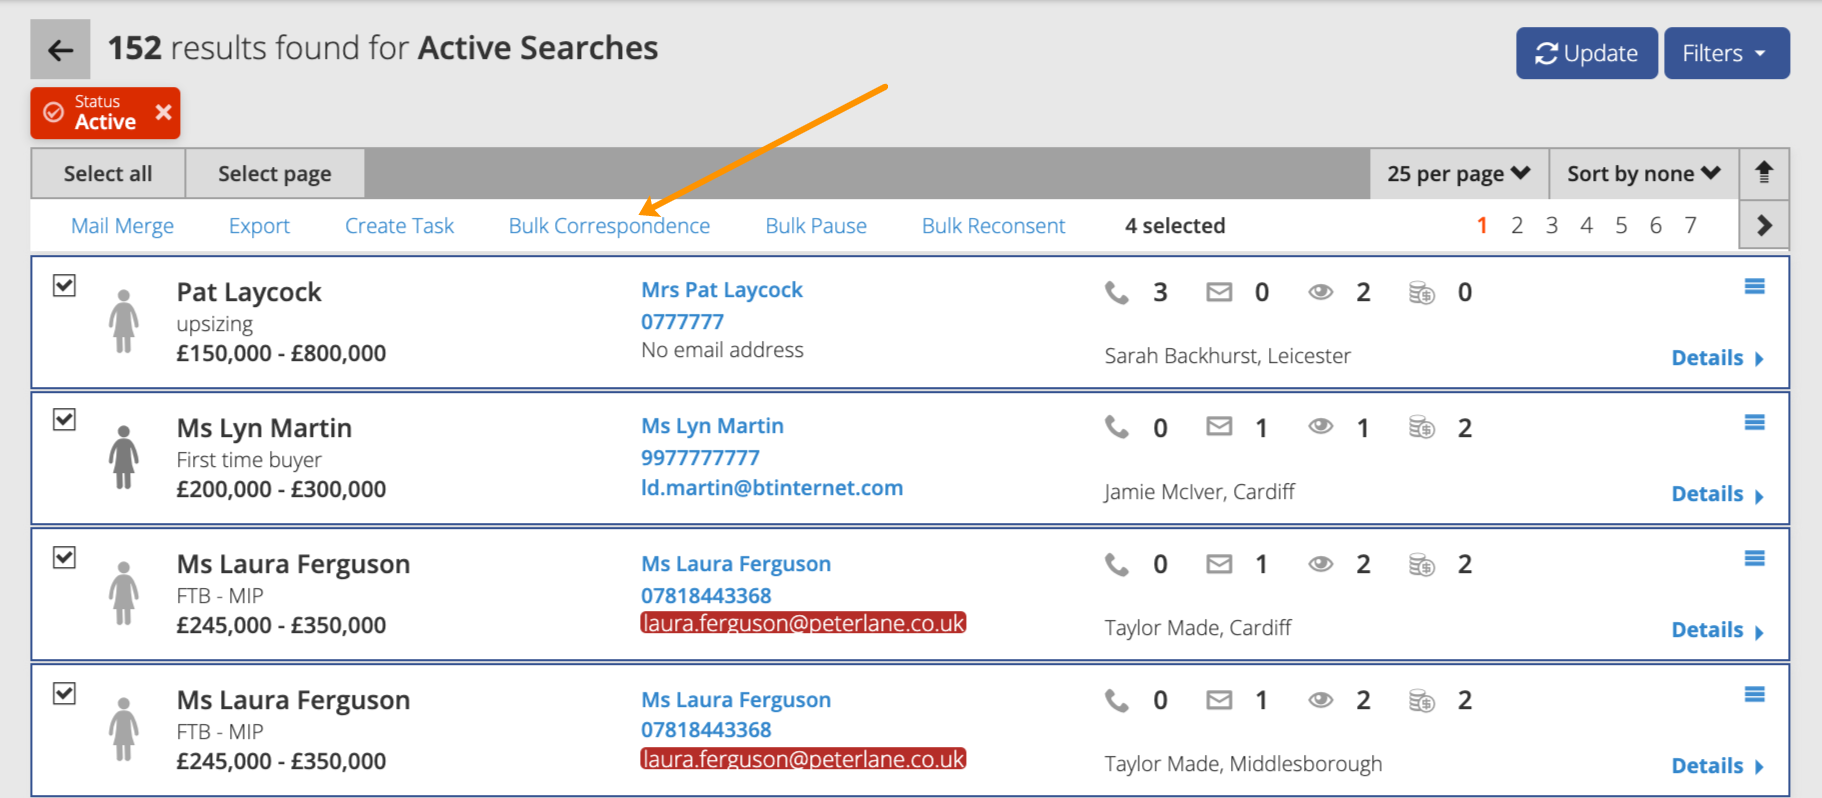The width and height of the screenshot is (1822, 798).
Task: Click phone number 9977777777
Action: [700, 458]
